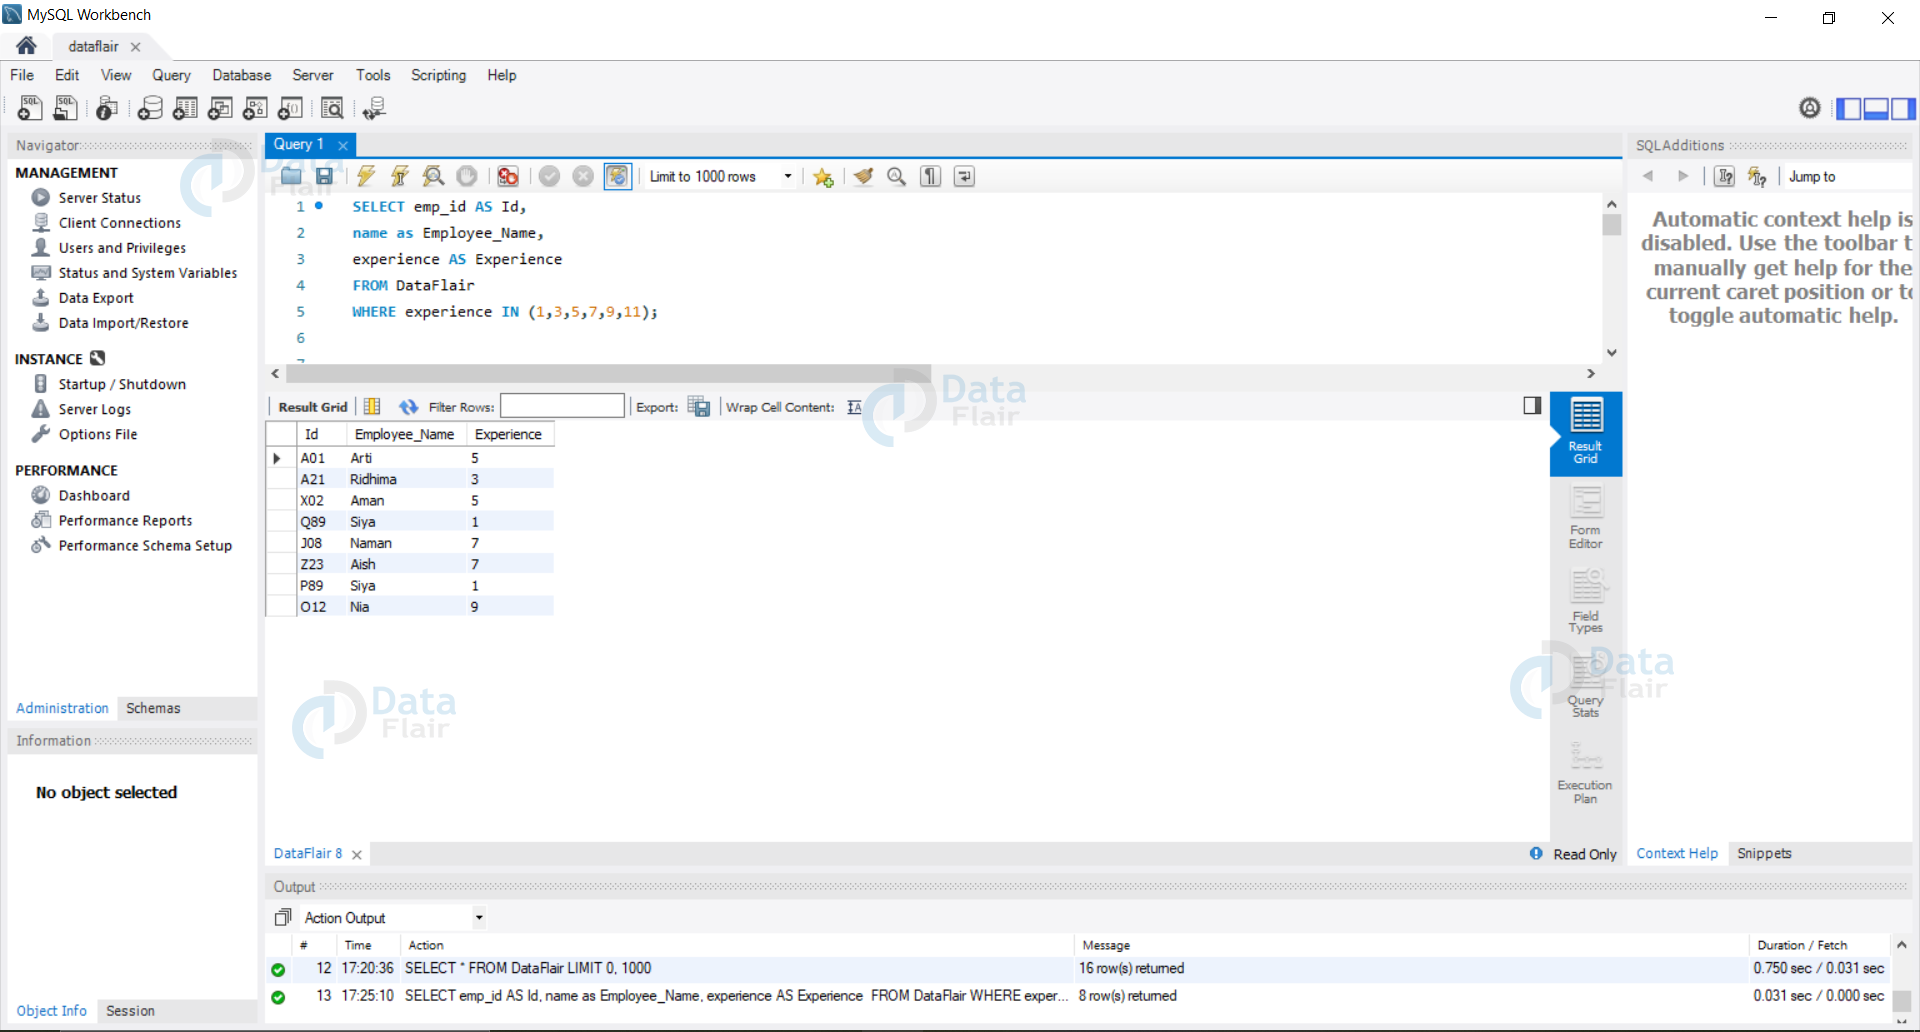
Task: Open the object Inspector toolbar icon
Action: (106, 108)
